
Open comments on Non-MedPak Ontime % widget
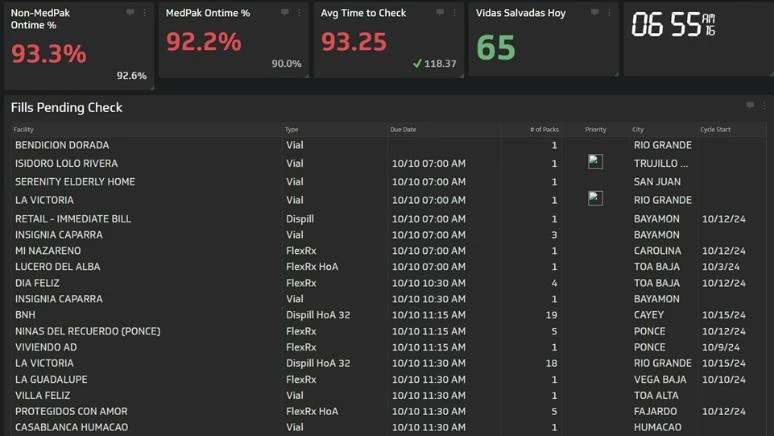click(130, 13)
